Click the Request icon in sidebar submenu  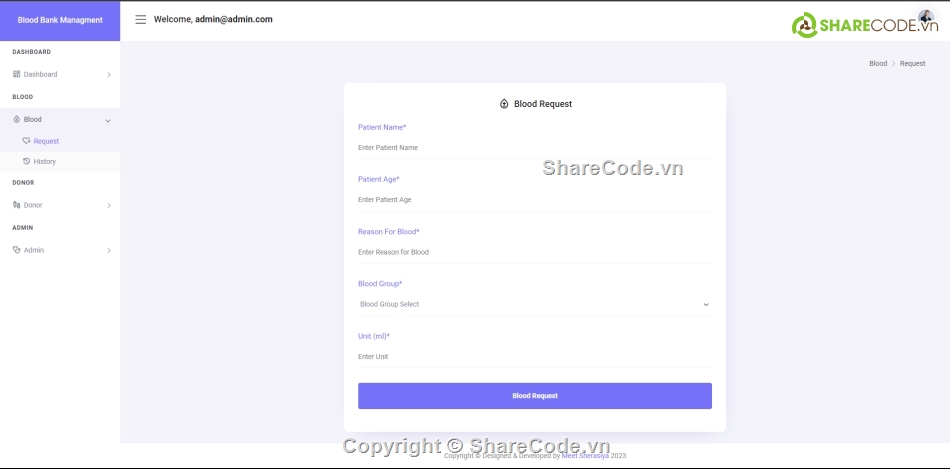pos(27,141)
